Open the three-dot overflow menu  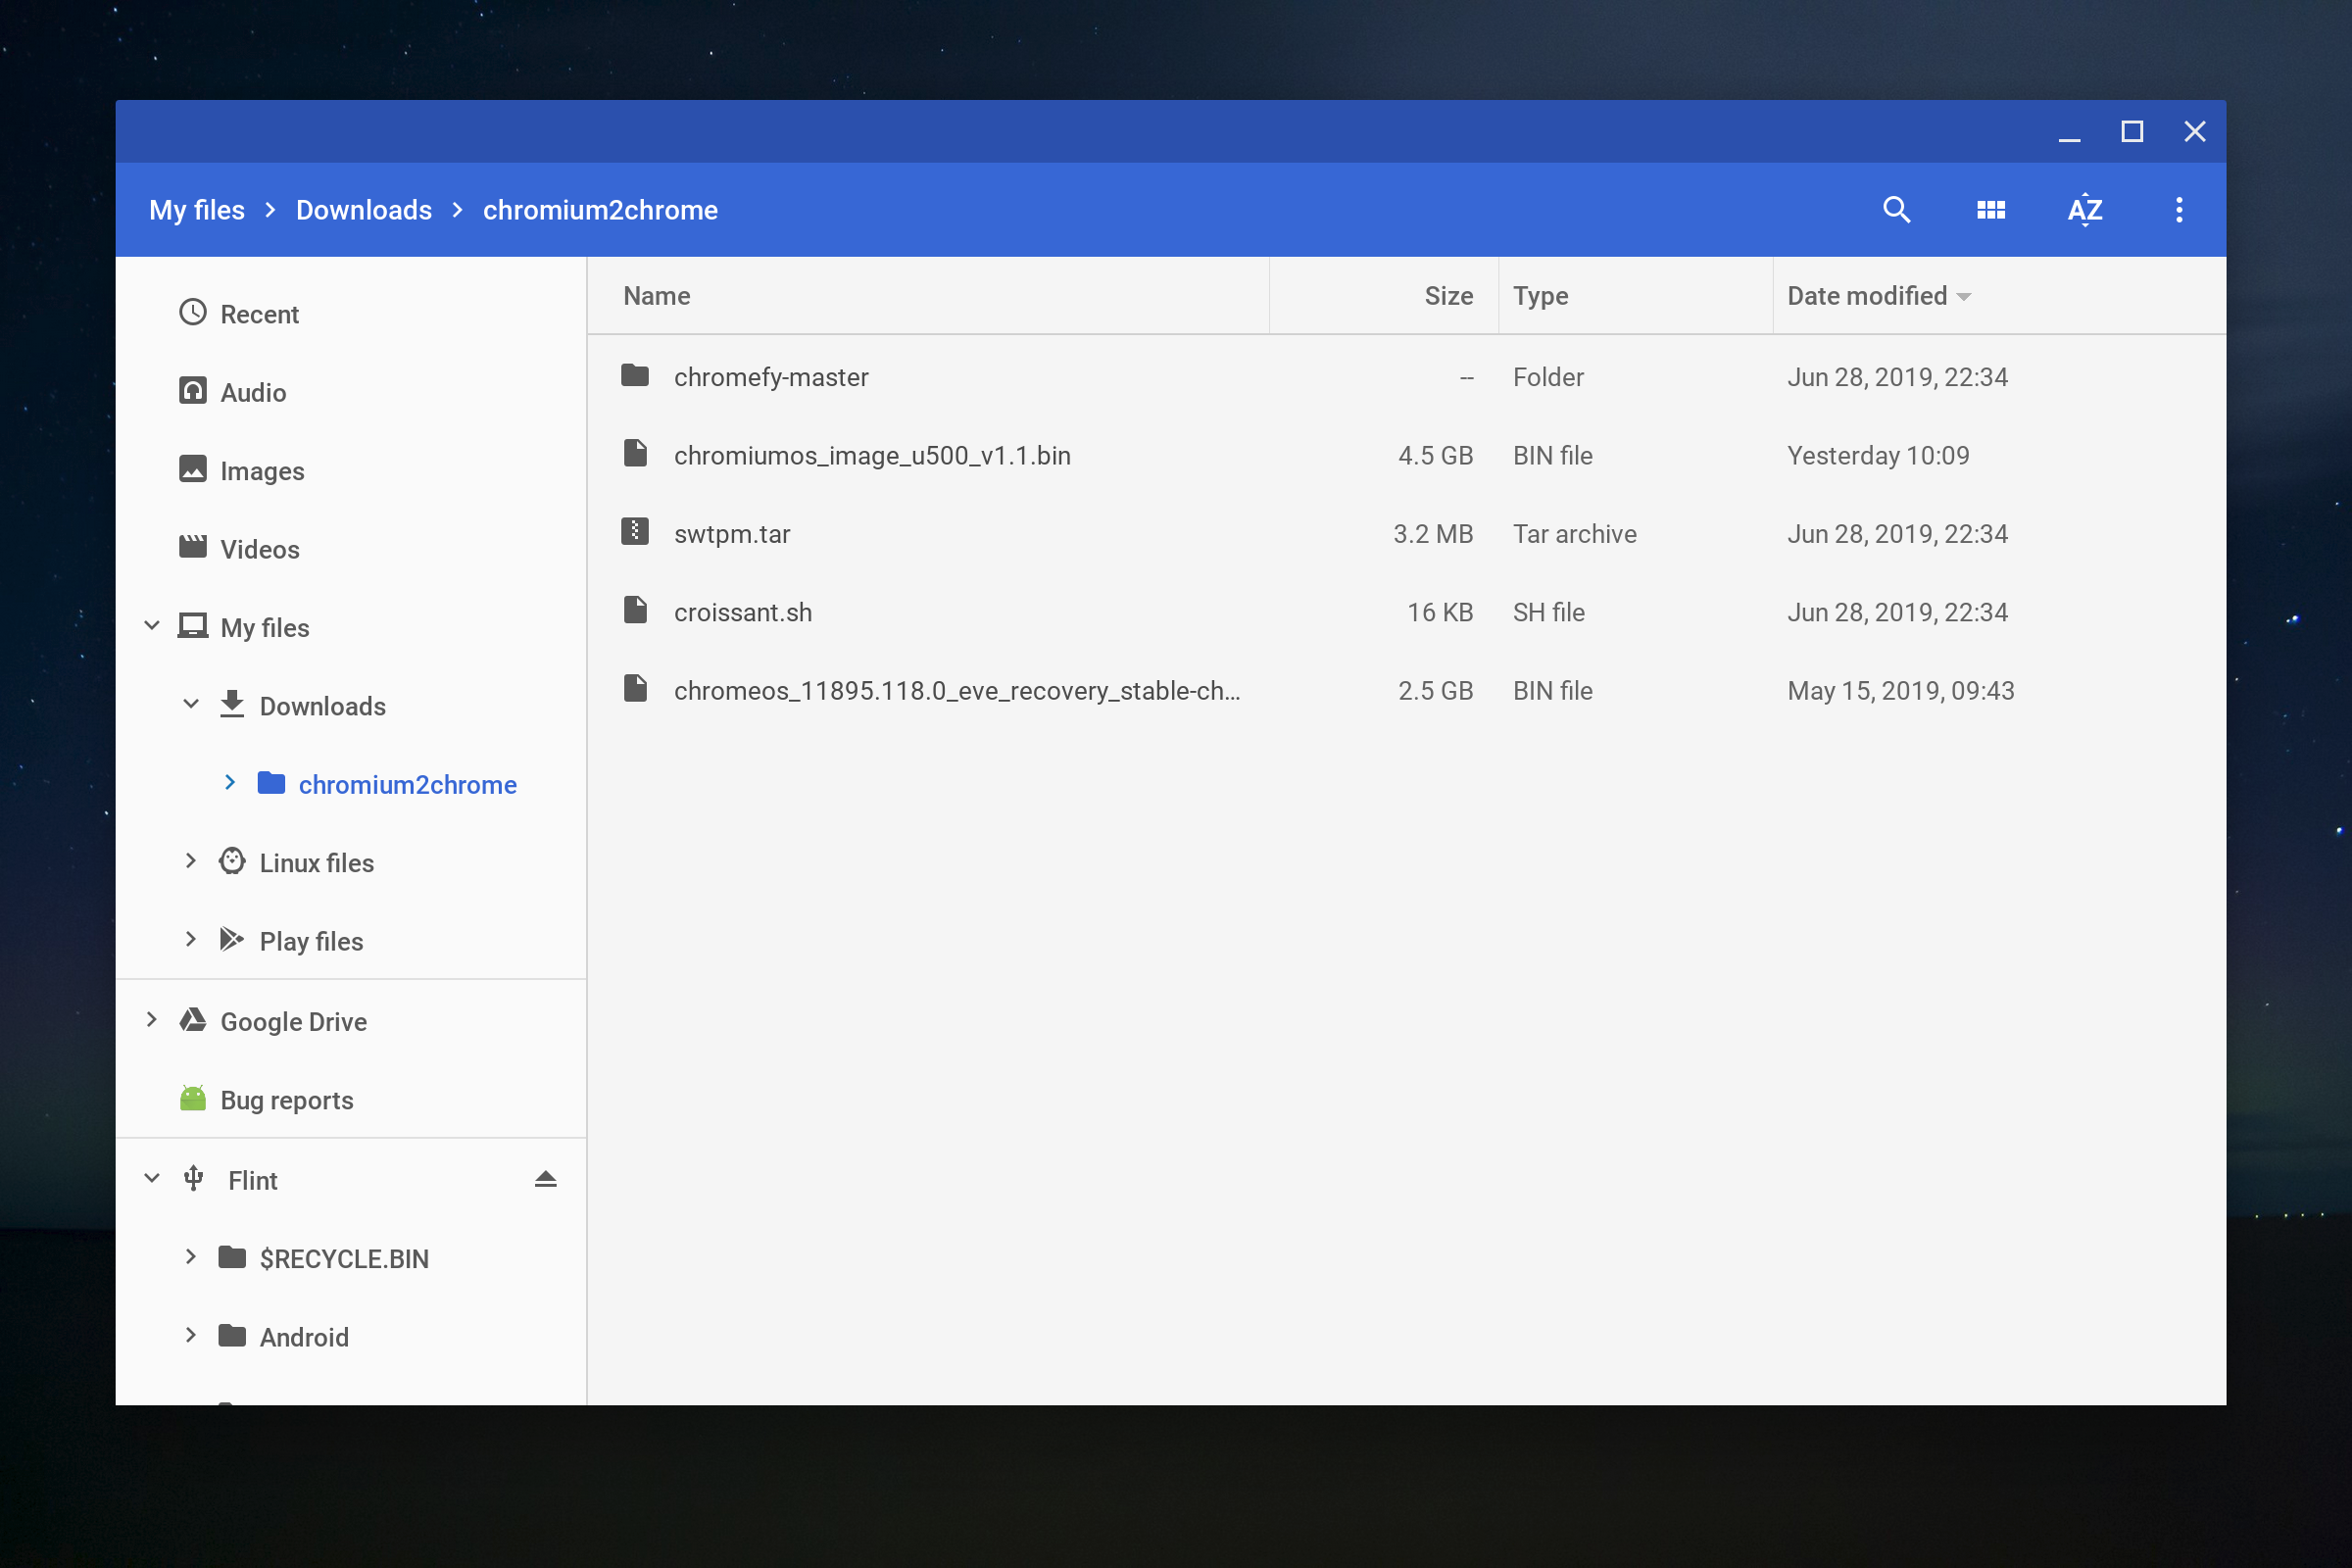pyautogui.click(x=2178, y=210)
